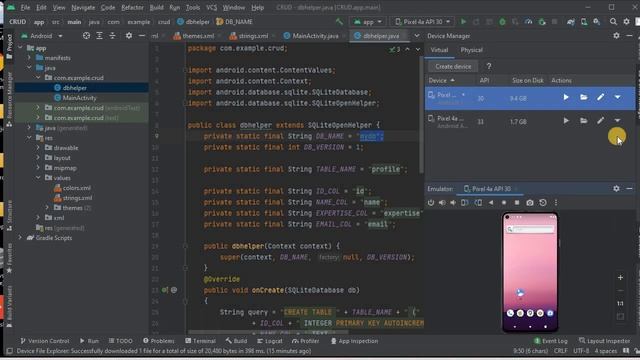Open Pixel 4a API 31 actions dropdown arrow
This screenshot has height=360, width=640.
[x=618, y=121]
